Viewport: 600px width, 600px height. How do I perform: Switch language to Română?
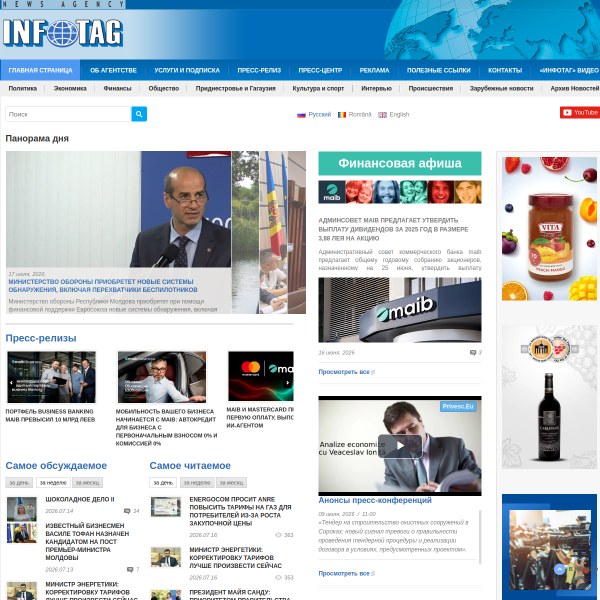click(x=360, y=114)
